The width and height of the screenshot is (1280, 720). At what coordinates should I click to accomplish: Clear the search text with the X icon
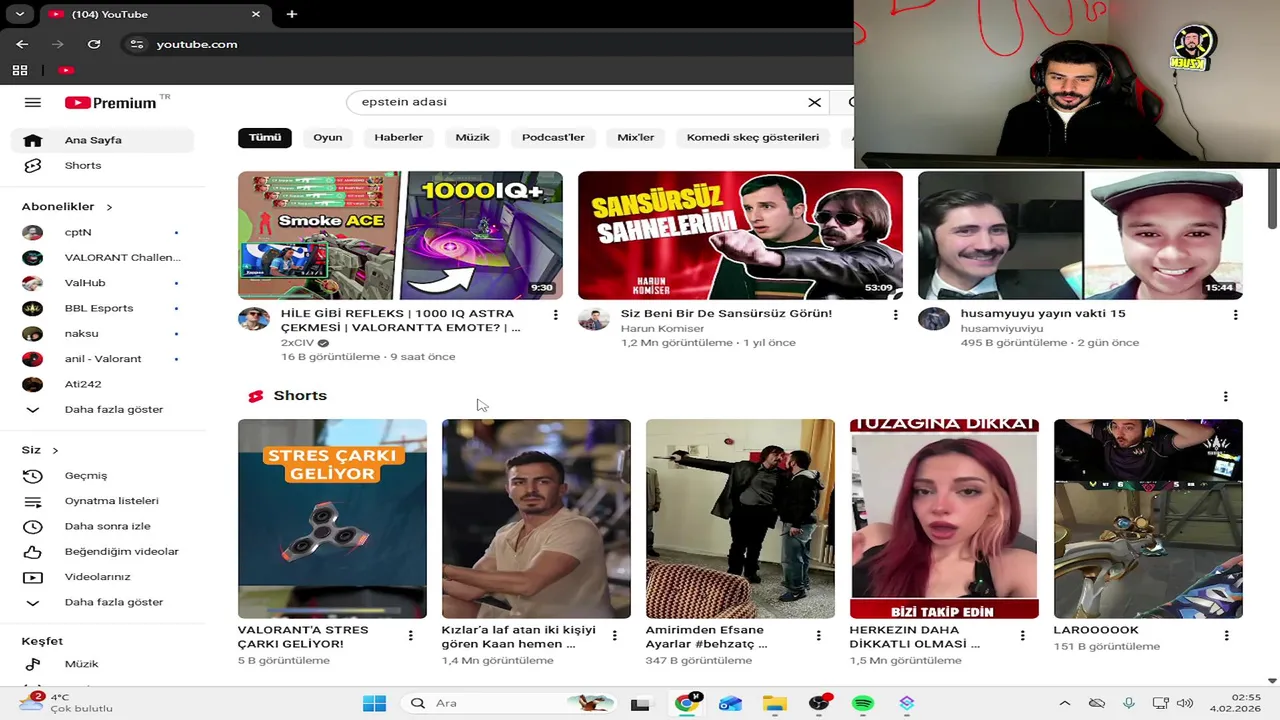coord(814,102)
